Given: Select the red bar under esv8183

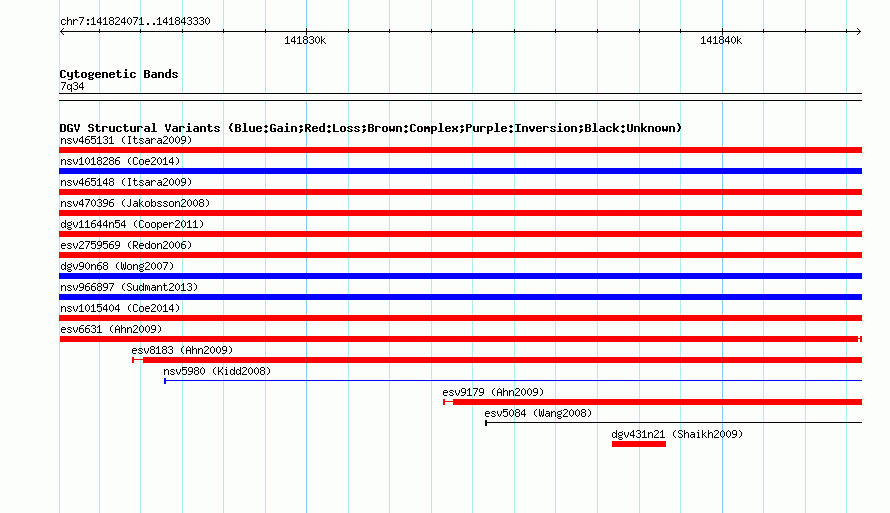Looking at the screenshot, I should point(497,360).
